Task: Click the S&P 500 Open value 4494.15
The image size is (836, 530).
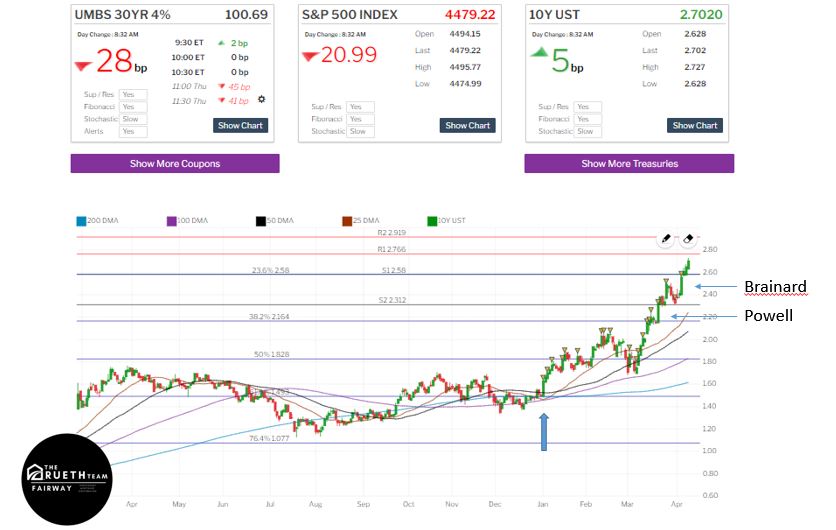Action: 465,34
